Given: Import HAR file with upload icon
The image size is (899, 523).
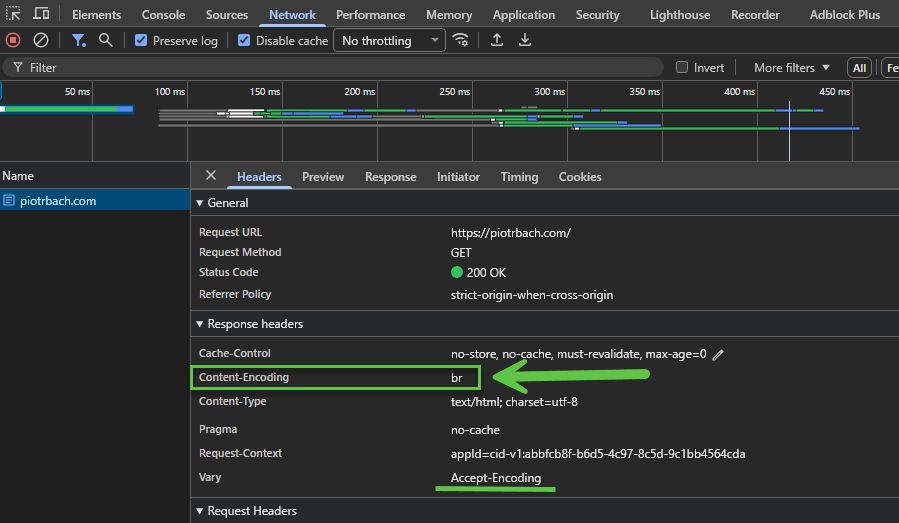Looking at the screenshot, I should (x=497, y=40).
